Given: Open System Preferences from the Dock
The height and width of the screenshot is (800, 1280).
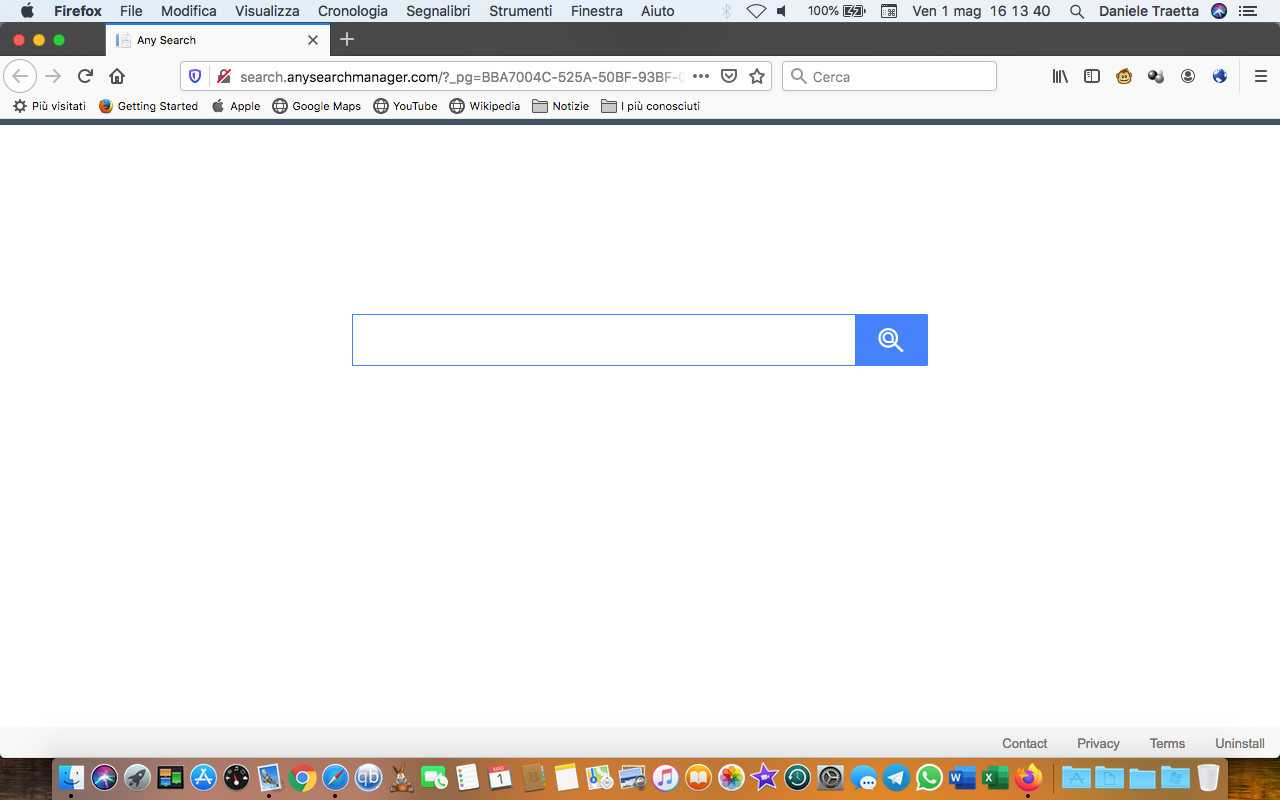Looking at the screenshot, I should click(x=830, y=777).
